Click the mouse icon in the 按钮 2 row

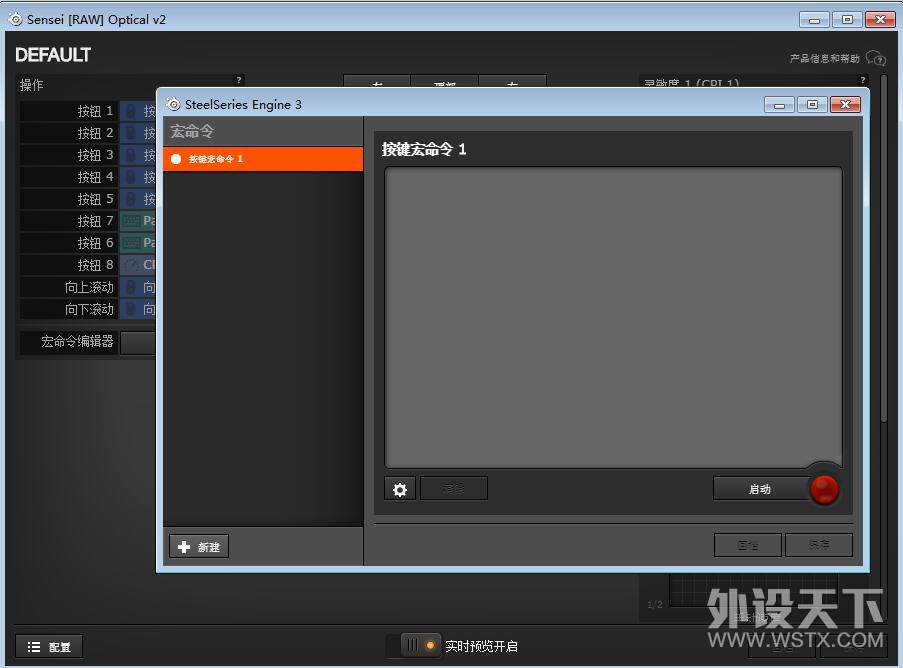tap(131, 133)
